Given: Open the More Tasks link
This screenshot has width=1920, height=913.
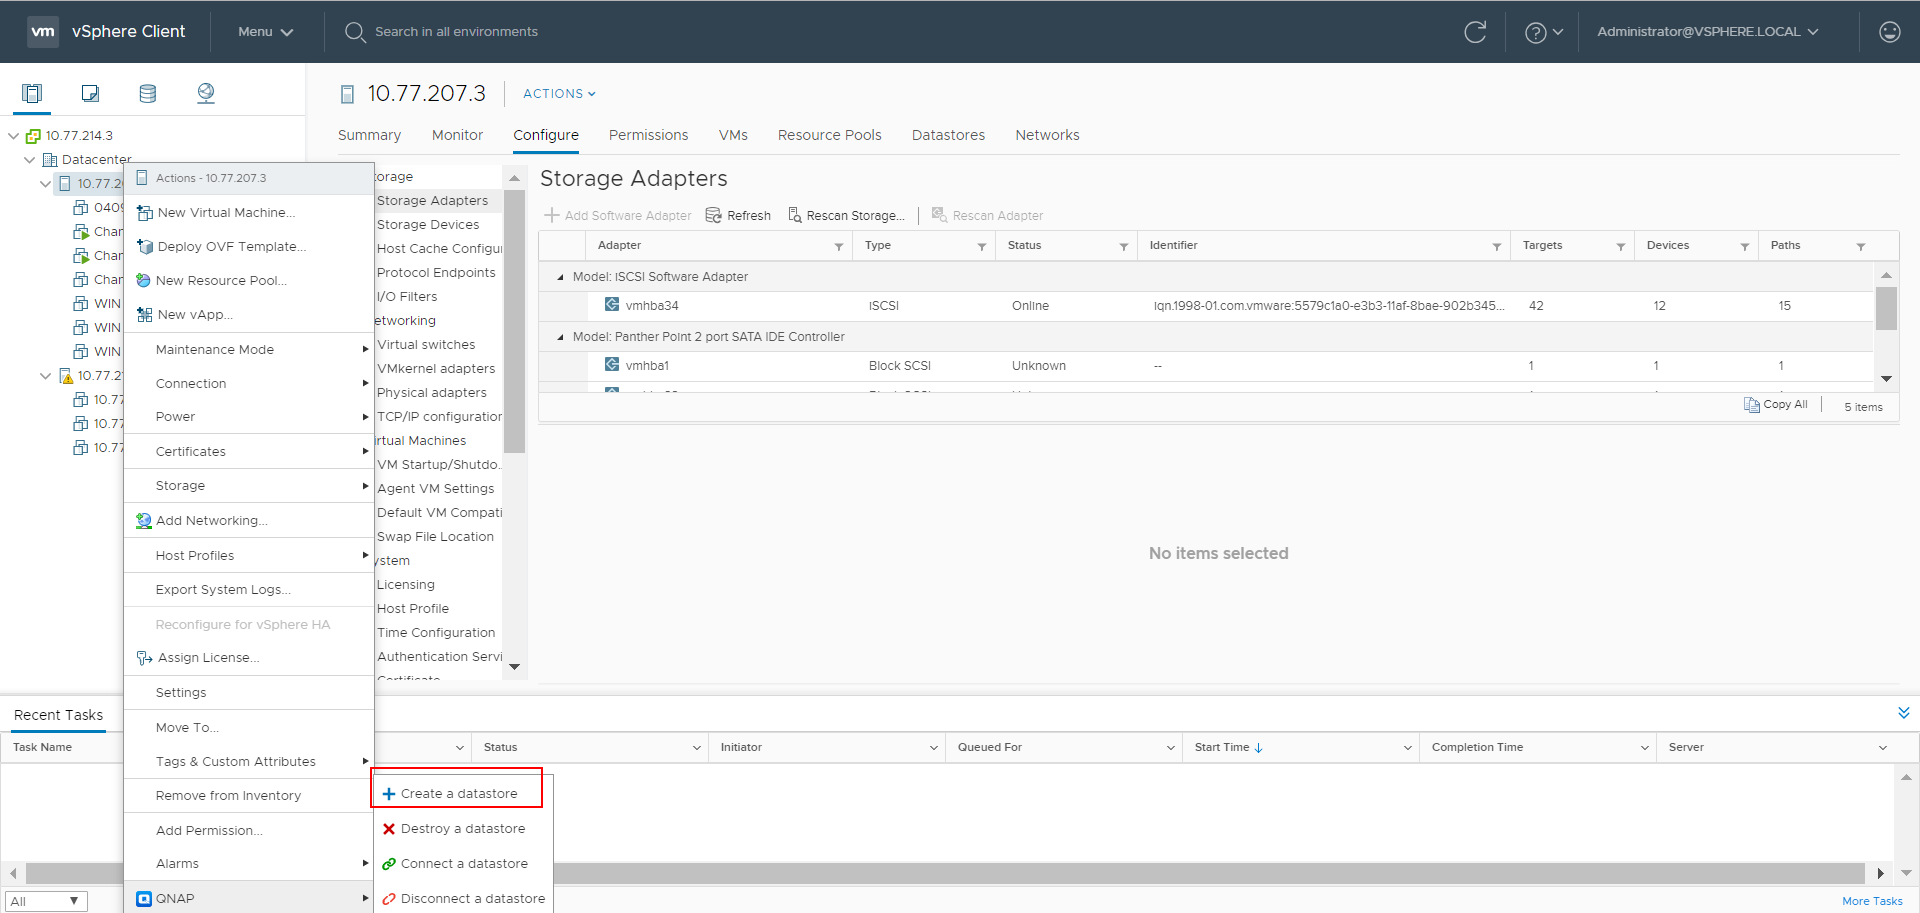Looking at the screenshot, I should pos(1872,901).
